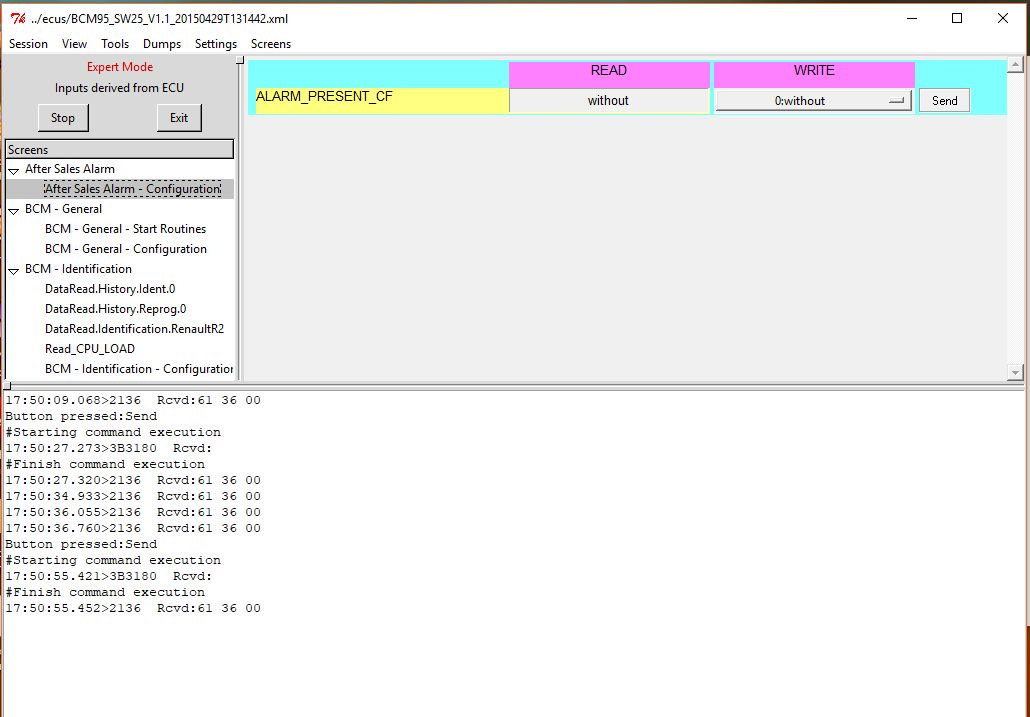Click the Screens tree header
This screenshot has height=717, width=1030.
pyautogui.click(x=120, y=149)
